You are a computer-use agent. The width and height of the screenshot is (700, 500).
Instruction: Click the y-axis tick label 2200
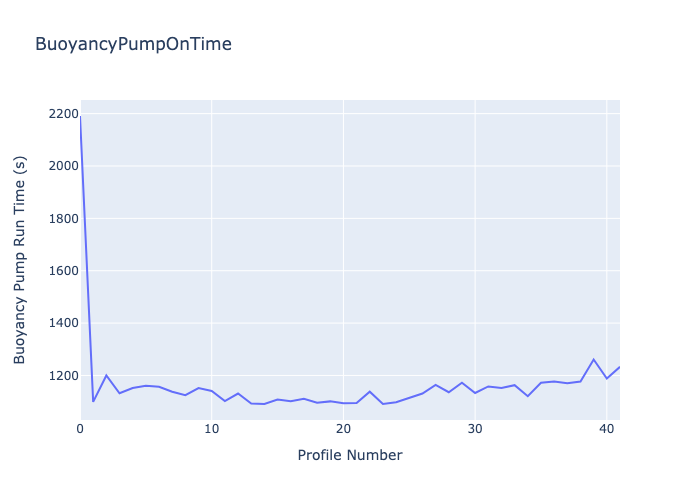click(63, 114)
